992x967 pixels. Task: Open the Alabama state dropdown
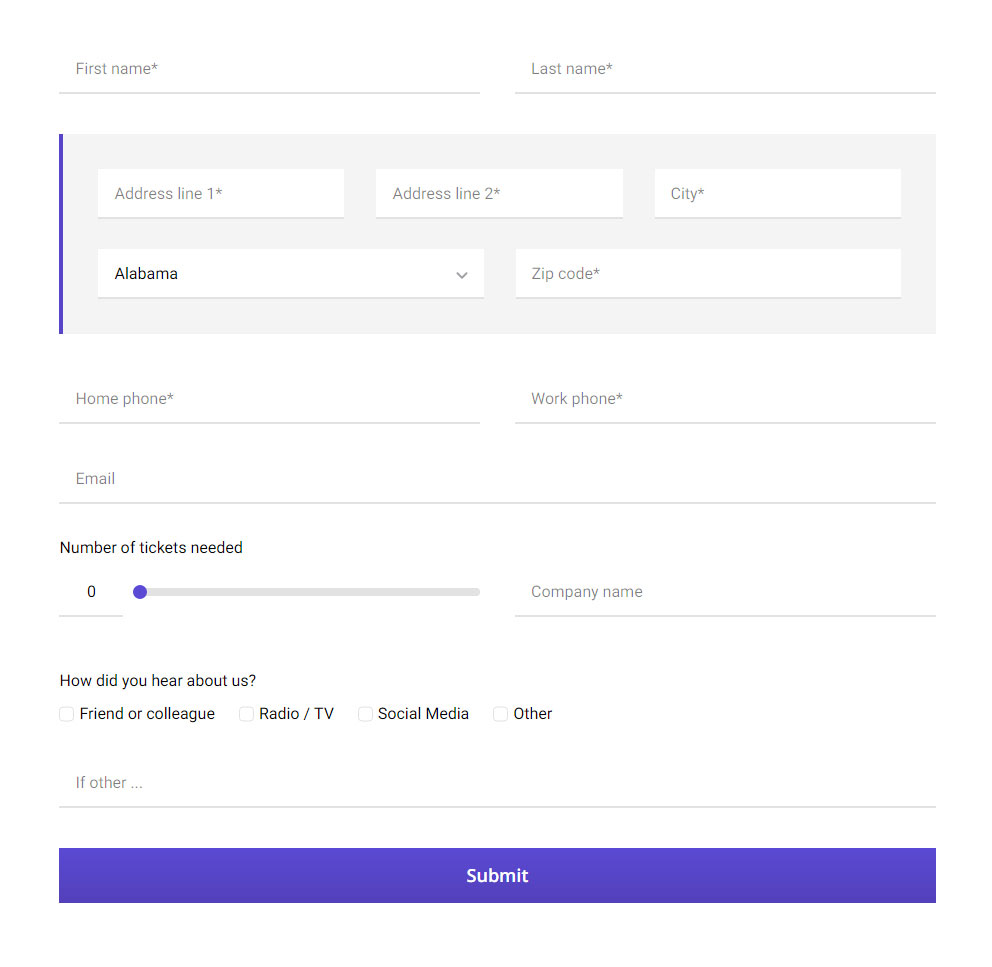point(290,273)
